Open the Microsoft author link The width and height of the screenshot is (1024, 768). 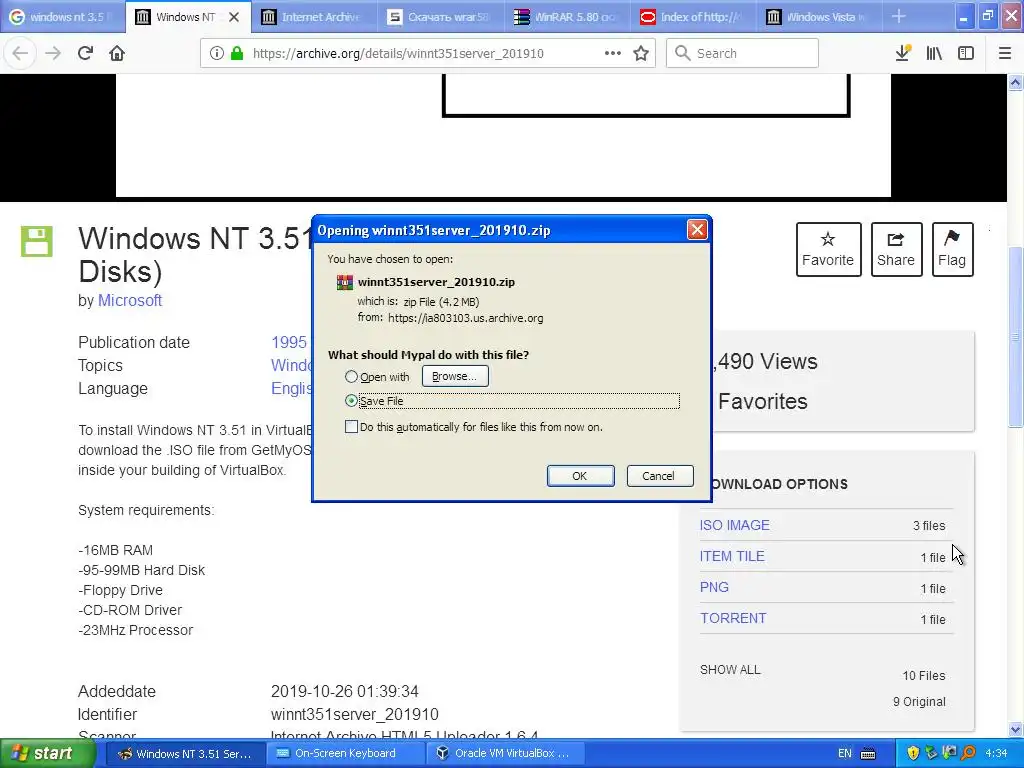[130, 300]
